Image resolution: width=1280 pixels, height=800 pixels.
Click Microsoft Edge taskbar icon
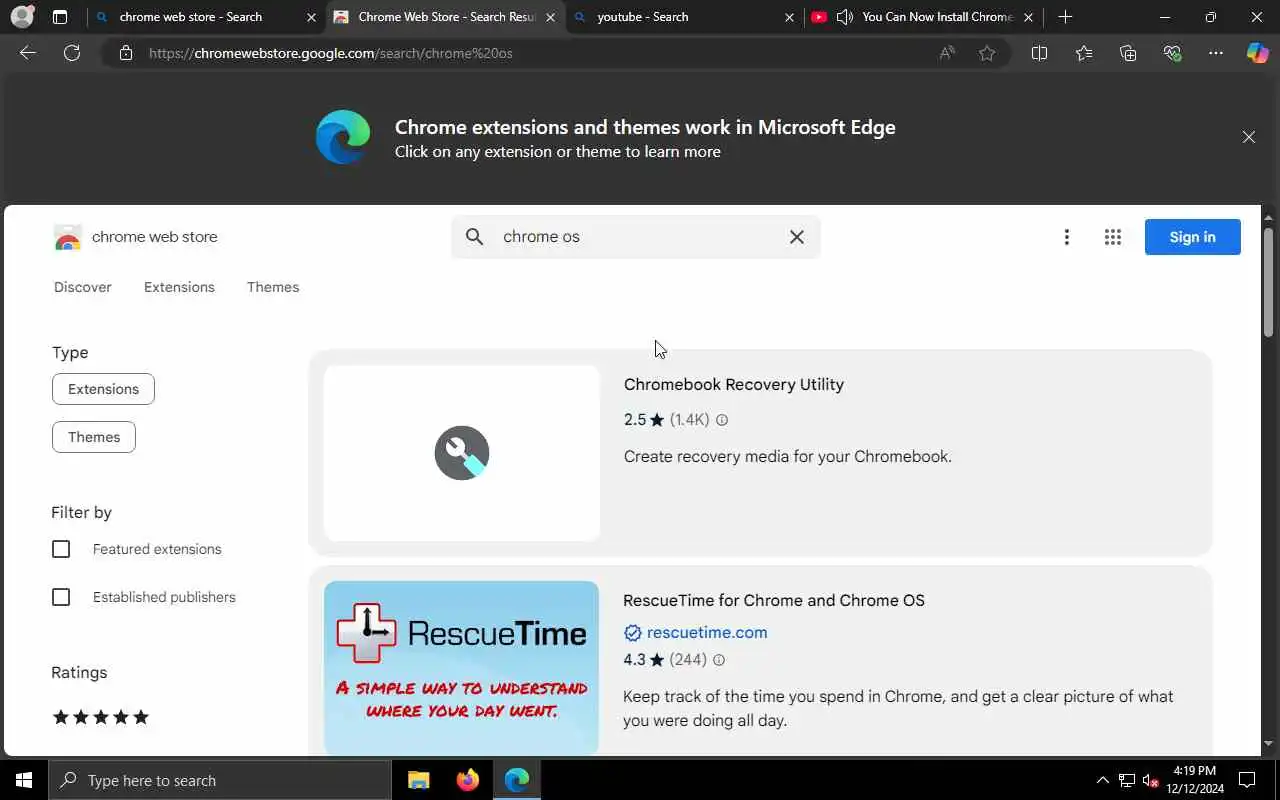point(517,780)
